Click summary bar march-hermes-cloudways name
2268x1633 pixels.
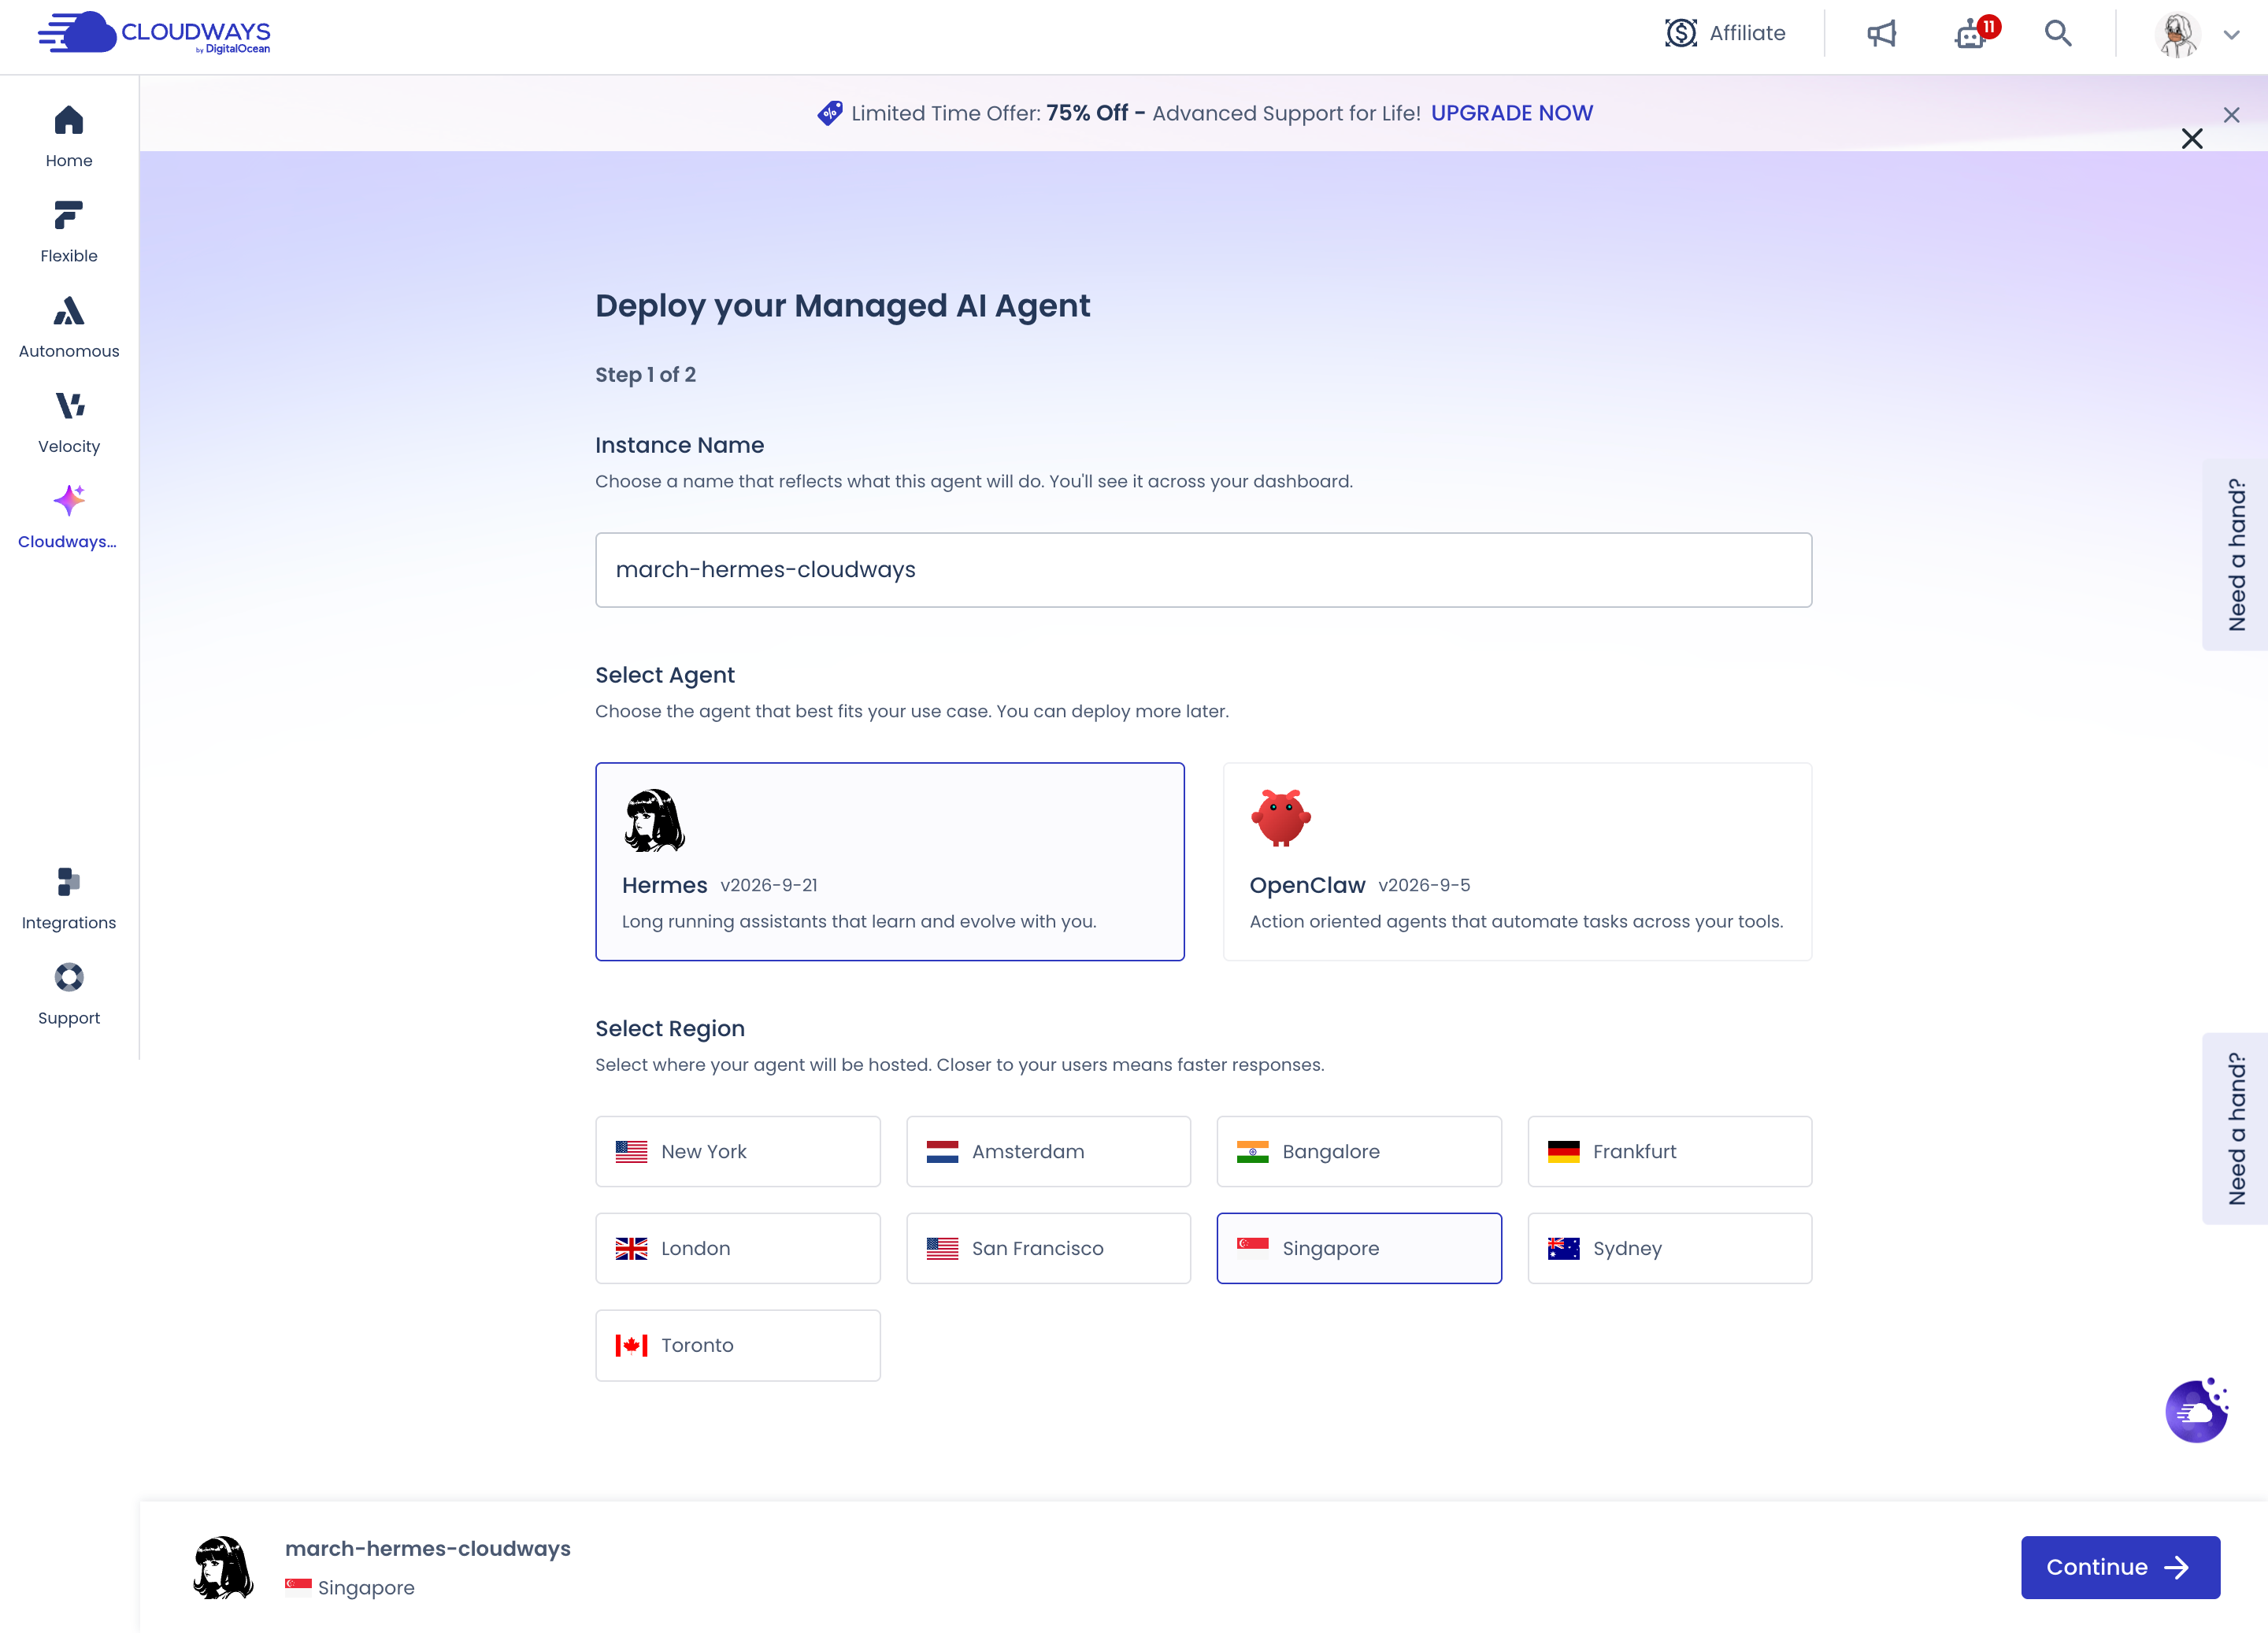[x=428, y=1548]
